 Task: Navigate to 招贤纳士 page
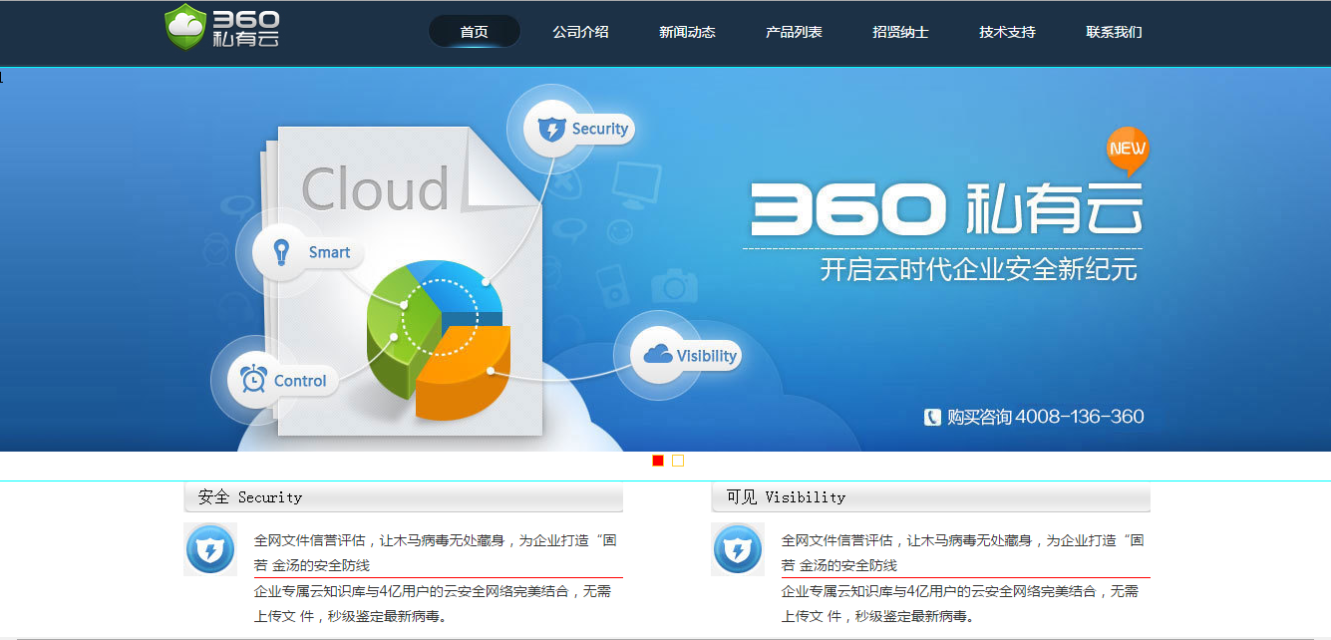pos(900,32)
